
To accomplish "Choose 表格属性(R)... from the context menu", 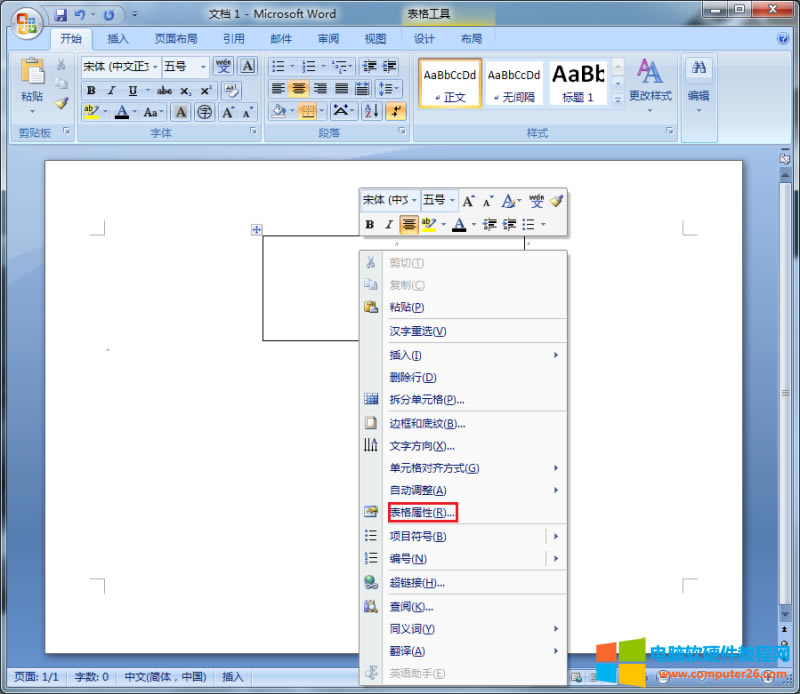I will 422,512.
